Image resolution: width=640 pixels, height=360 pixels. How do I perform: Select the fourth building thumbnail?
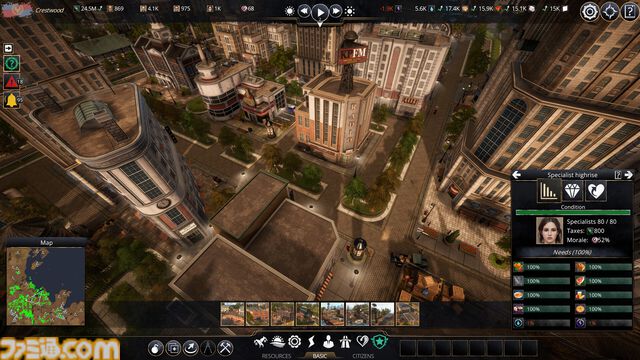point(307,314)
